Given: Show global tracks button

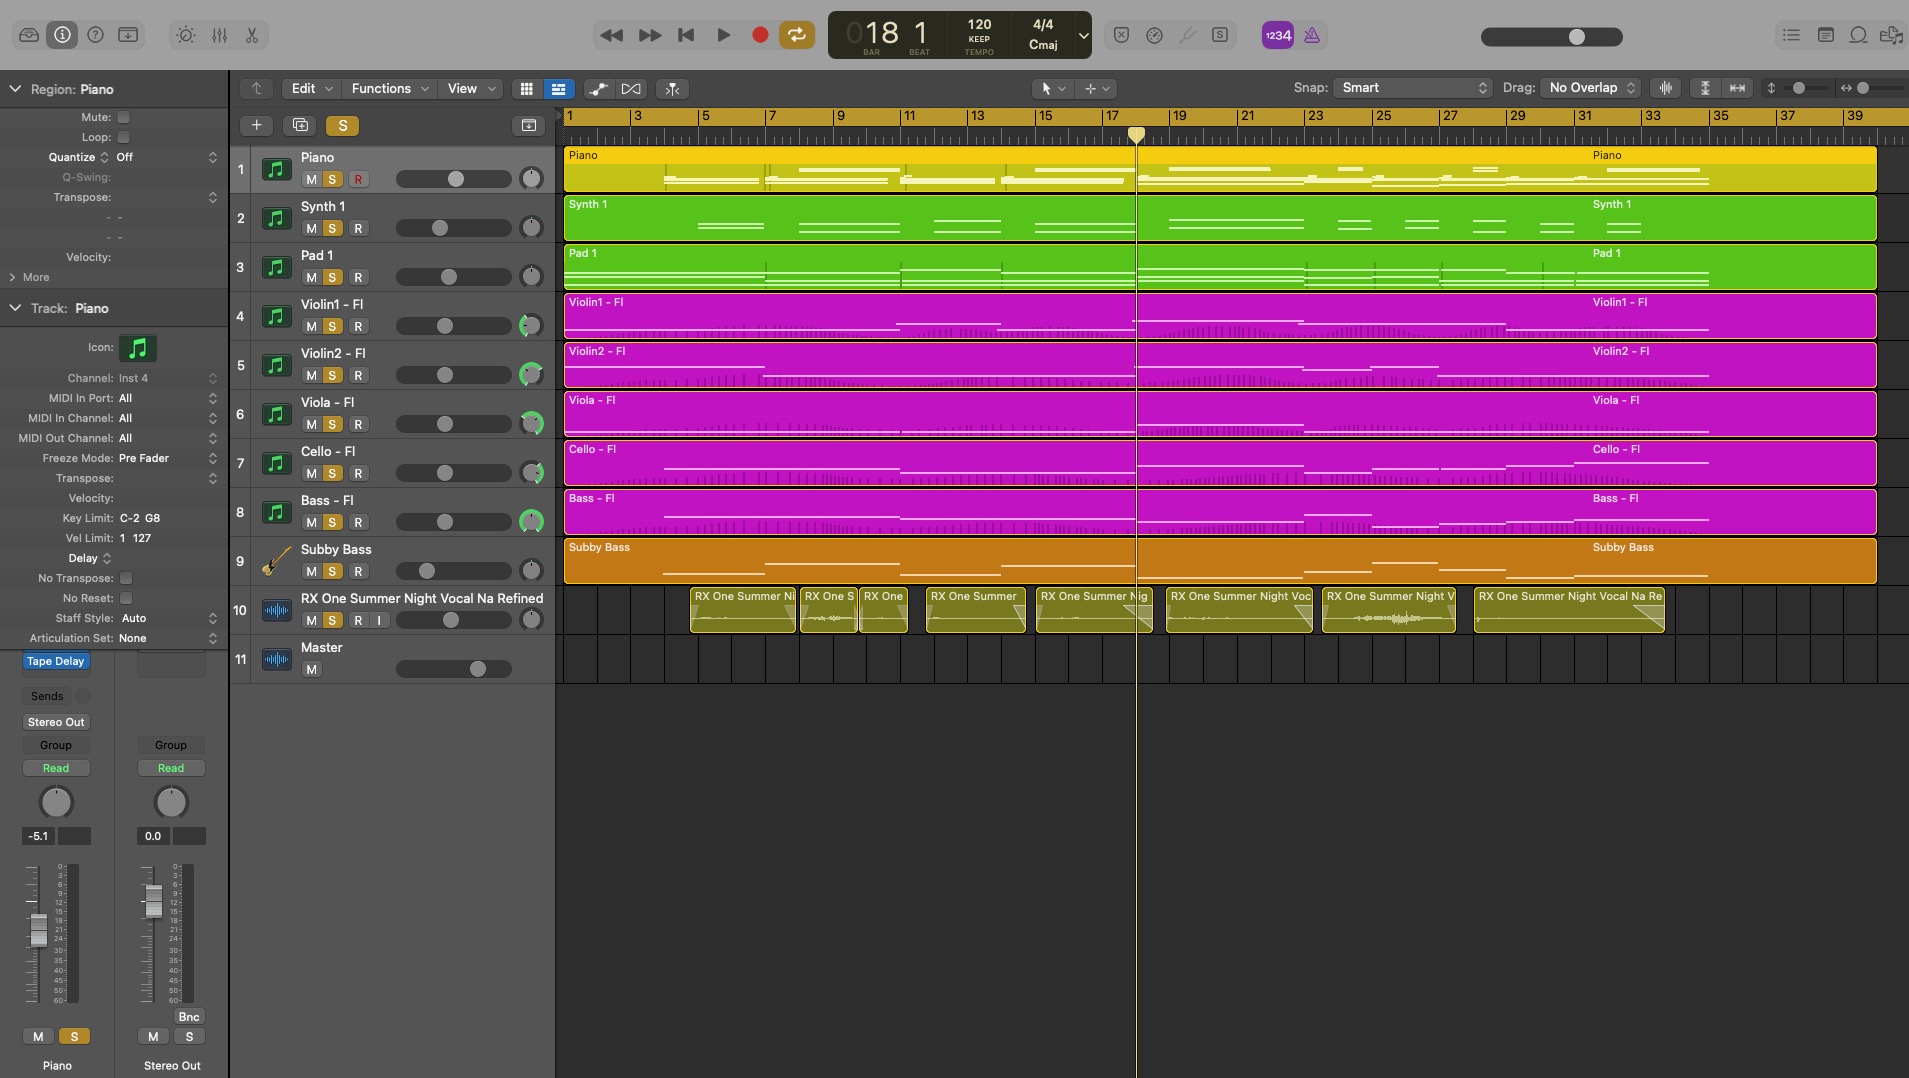Looking at the screenshot, I should pos(529,125).
